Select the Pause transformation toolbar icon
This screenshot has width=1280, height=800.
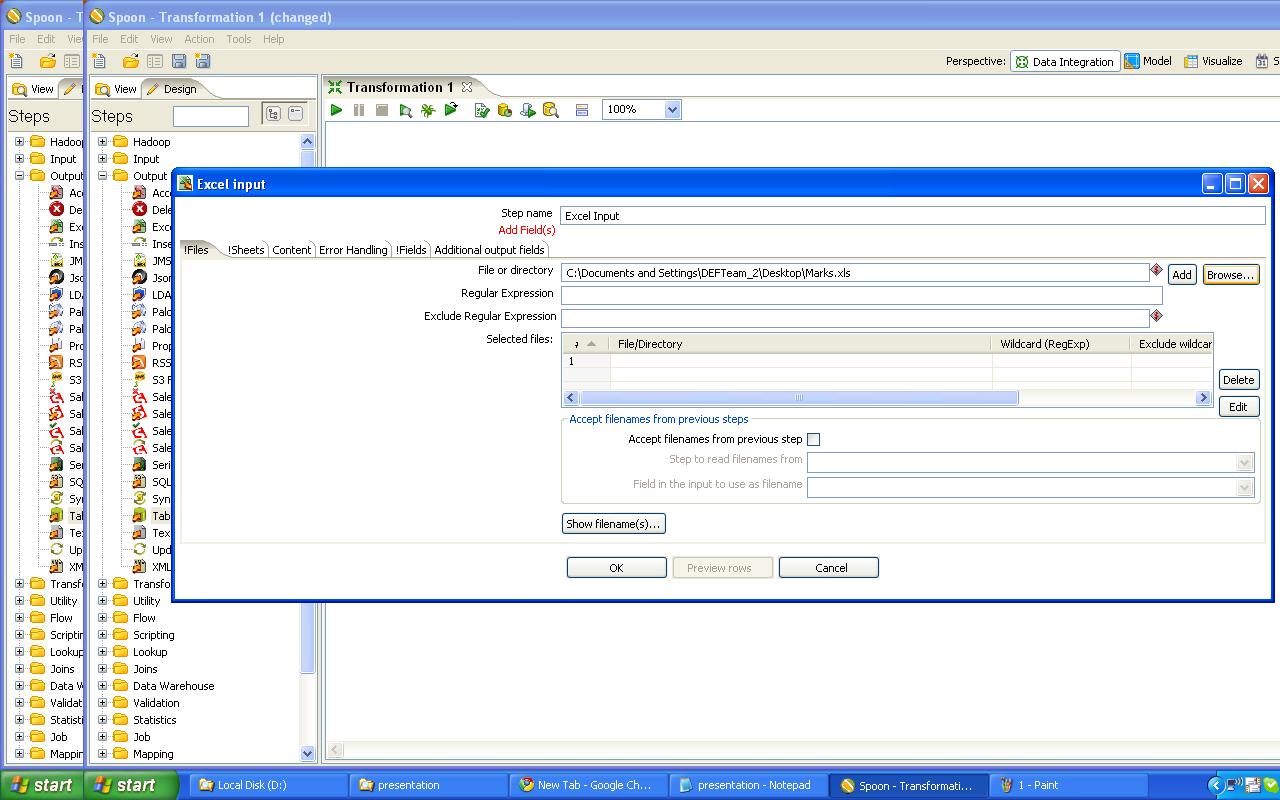[x=359, y=110]
